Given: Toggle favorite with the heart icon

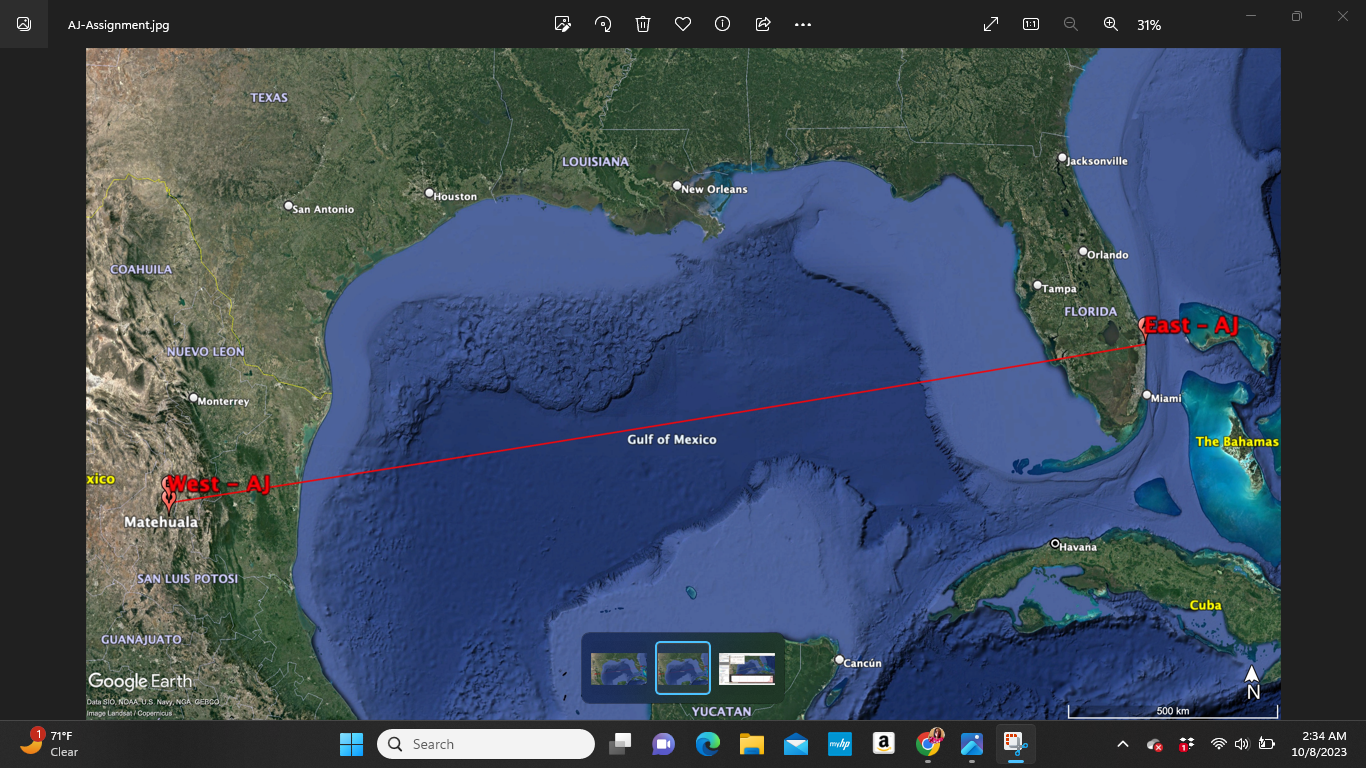Looking at the screenshot, I should 682,24.
